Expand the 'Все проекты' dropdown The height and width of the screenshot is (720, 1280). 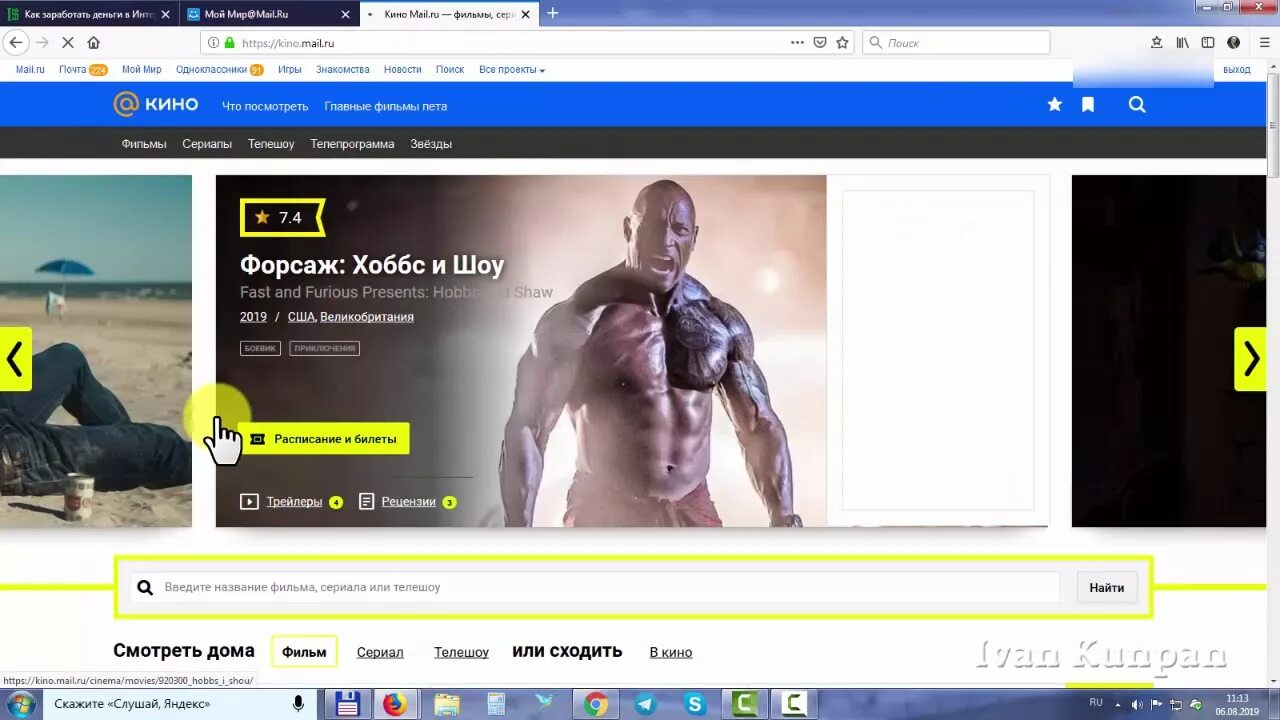pyautogui.click(x=512, y=70)
